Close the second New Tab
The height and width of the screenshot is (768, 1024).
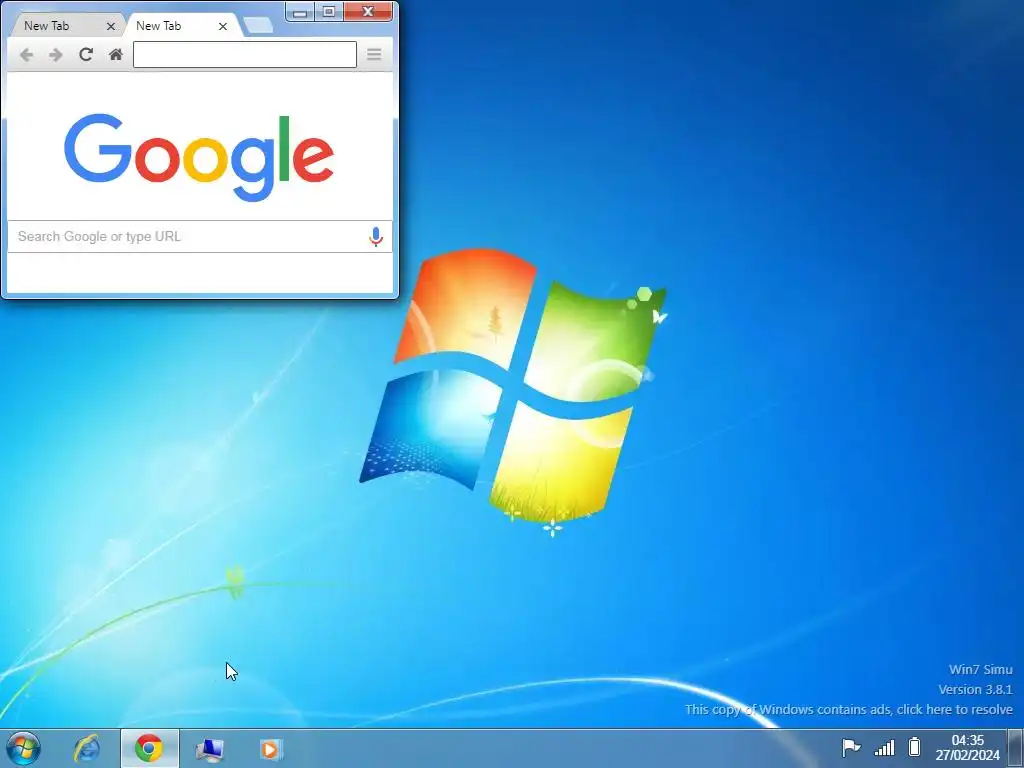coord(223,27)
